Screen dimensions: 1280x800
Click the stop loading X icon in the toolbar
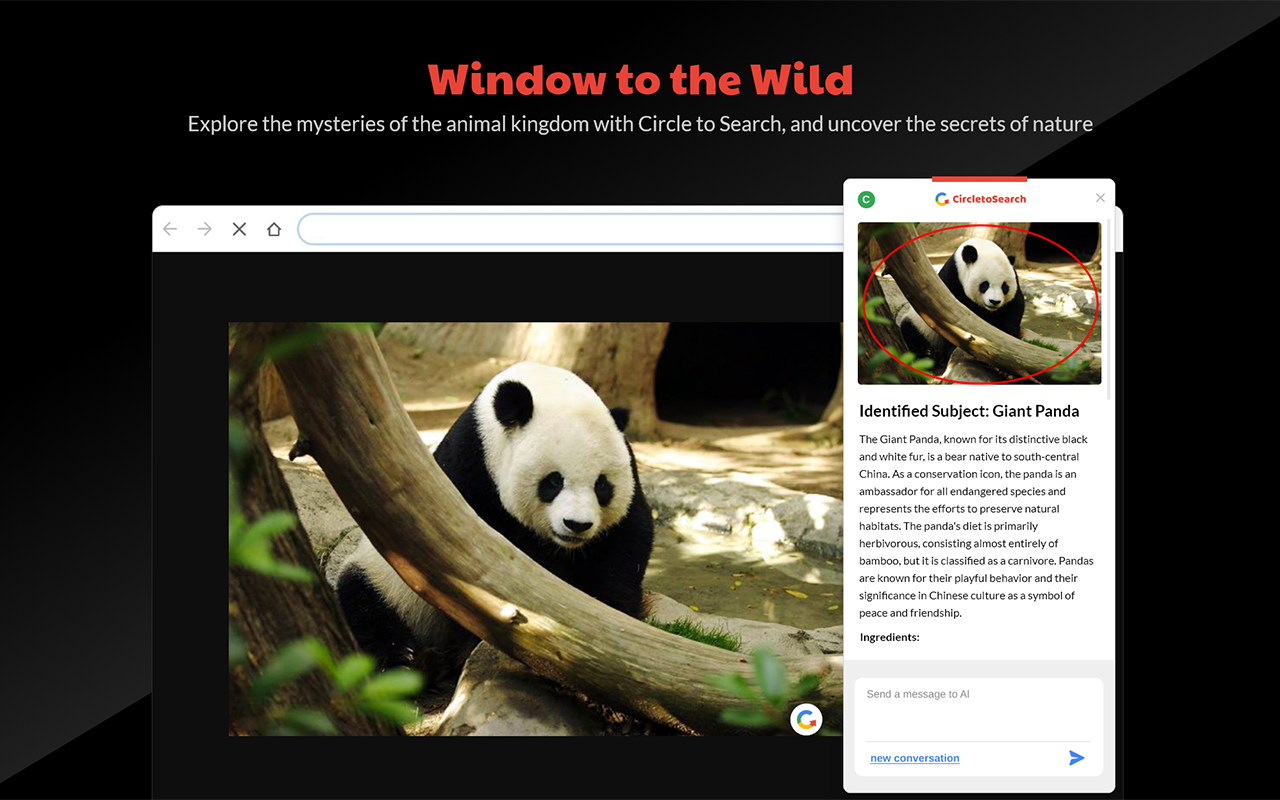click(x=239, y=229)
